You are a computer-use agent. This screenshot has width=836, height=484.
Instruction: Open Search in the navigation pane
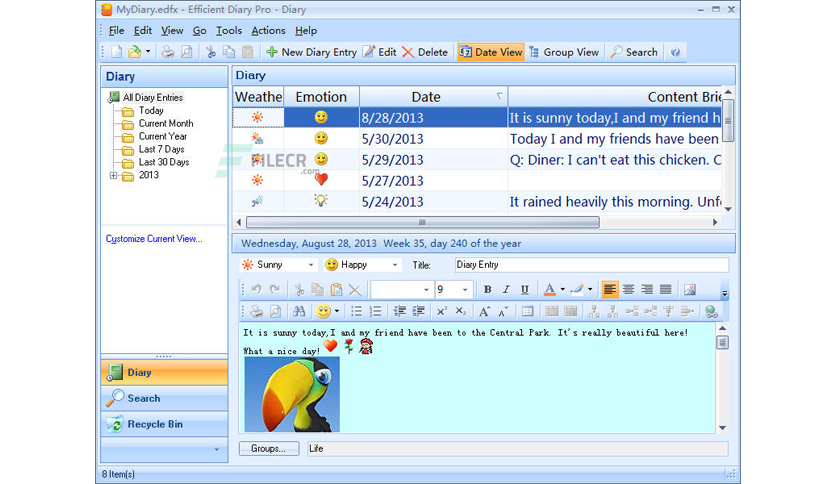tap(164, 398)
